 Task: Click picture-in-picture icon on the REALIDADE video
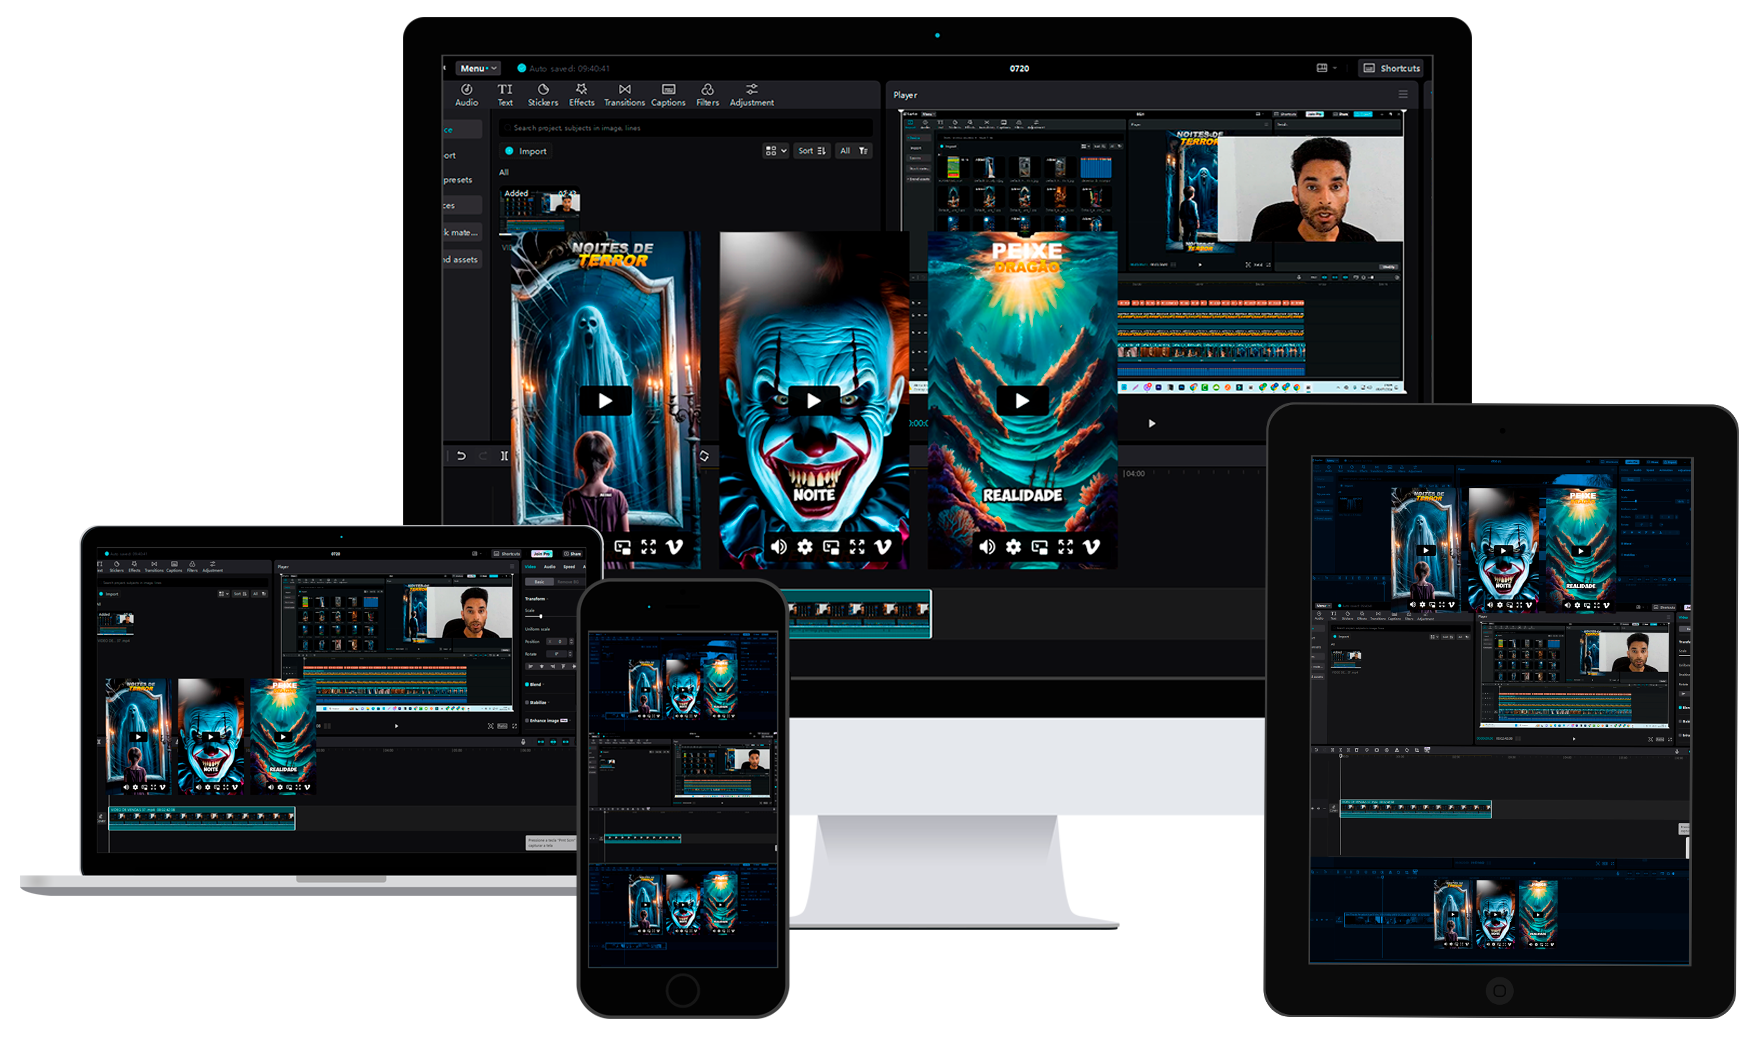[x=1039, y=547]
